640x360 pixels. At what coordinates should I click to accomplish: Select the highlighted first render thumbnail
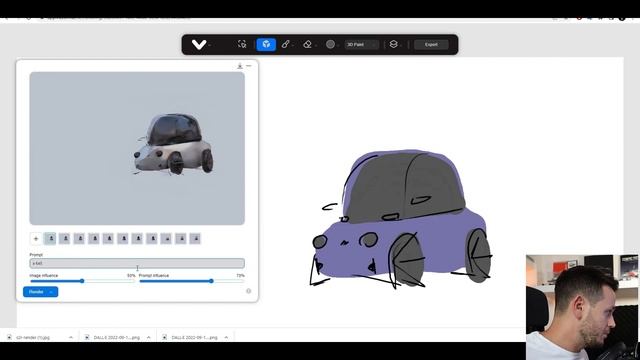point(50,239)
